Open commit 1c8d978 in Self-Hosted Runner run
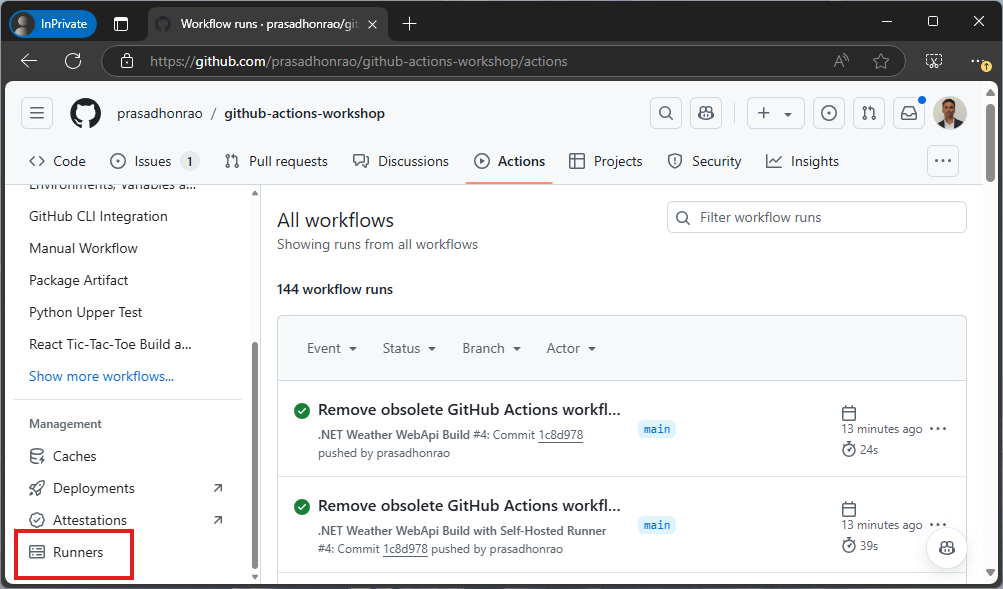 coord(405,549)
